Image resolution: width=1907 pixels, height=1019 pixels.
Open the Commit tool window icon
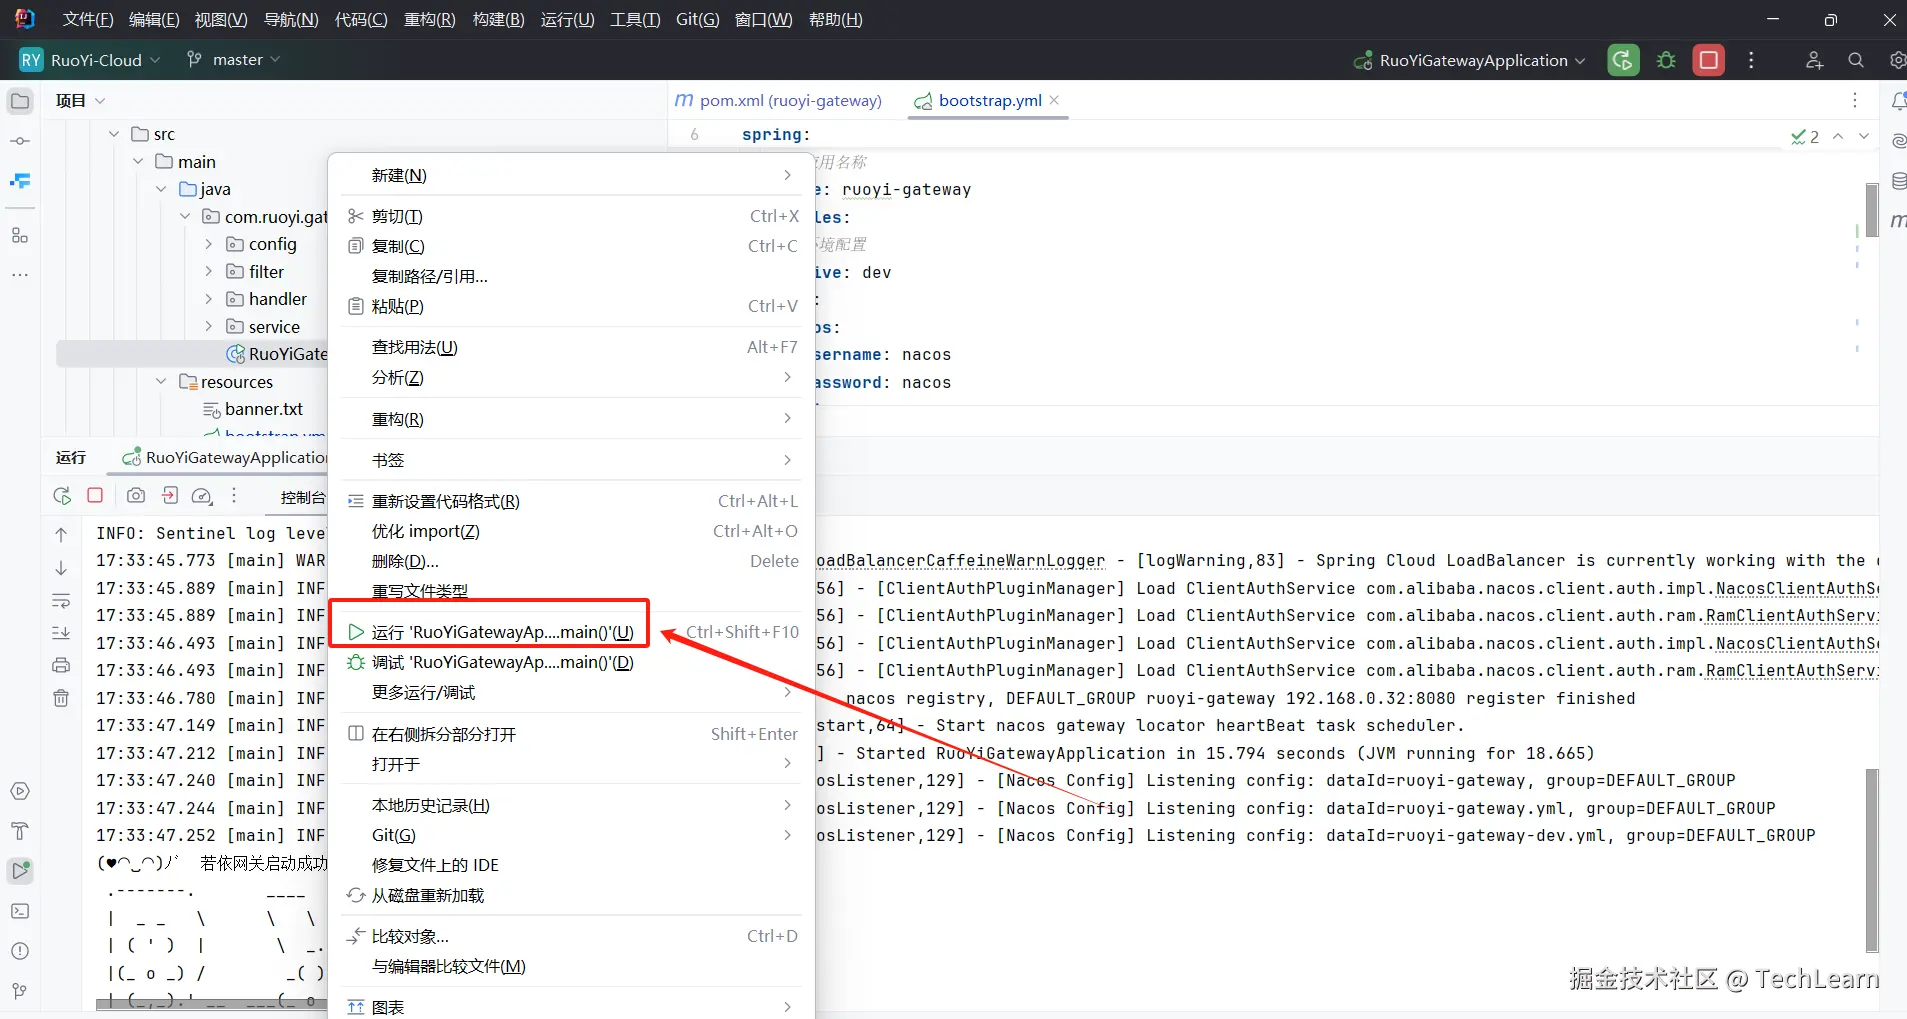[x=20, y=141]
